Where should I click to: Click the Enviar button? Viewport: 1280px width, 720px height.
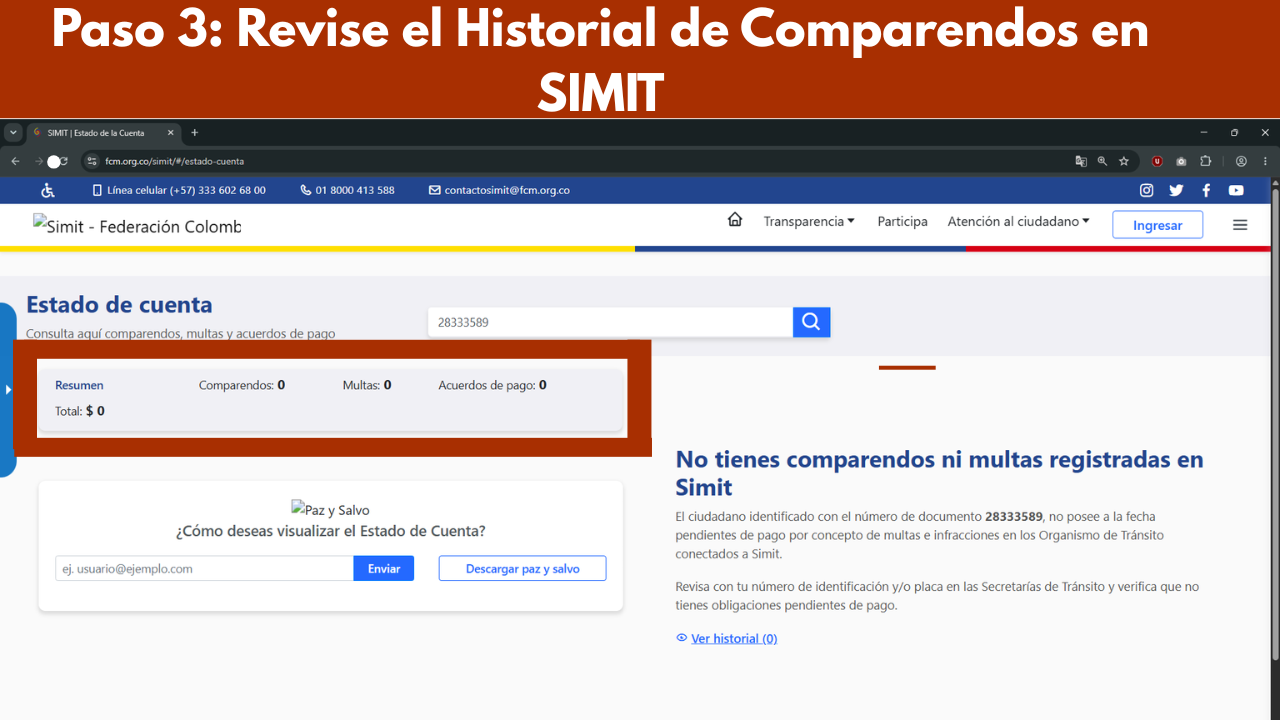(384, 568)
